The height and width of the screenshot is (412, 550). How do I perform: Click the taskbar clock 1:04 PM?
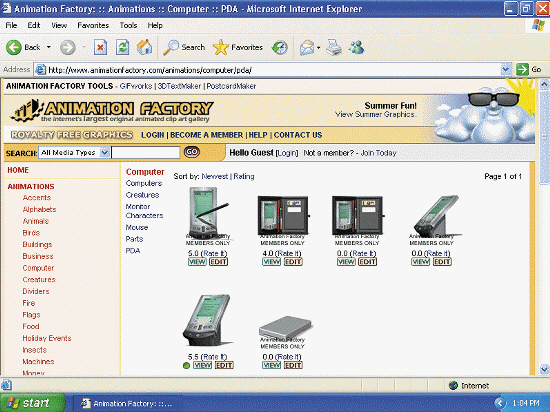526,403
